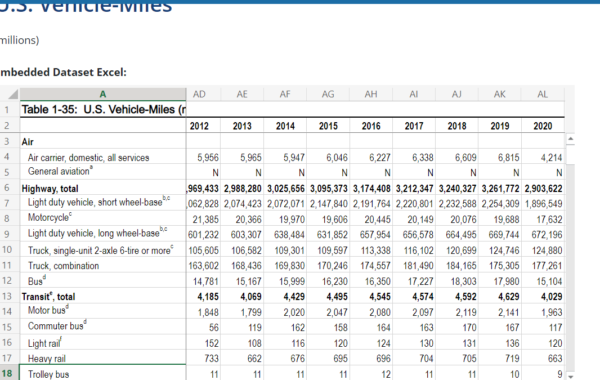This screenshot has width=600, height=380.
Task: Click the 'Motor bus' row label
Action: [48, 310]
